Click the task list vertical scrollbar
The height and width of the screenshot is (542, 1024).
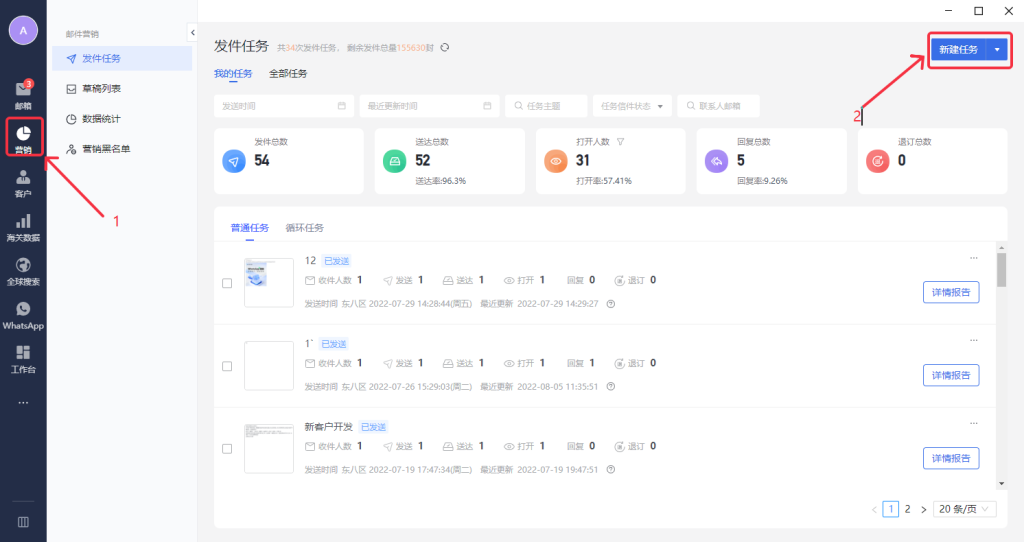(x=1001, y=270)
